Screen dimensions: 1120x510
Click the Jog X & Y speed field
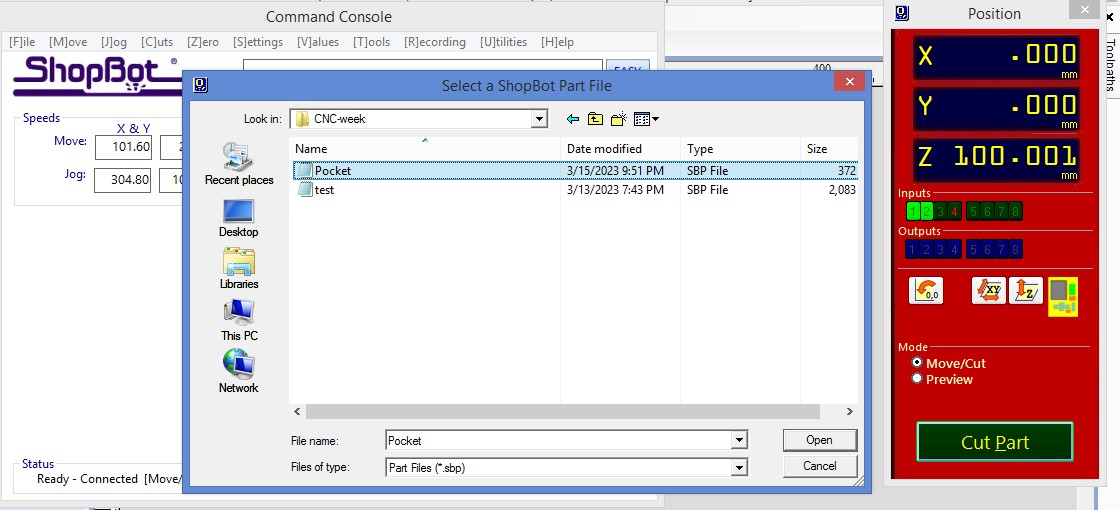tap(122, 180)
